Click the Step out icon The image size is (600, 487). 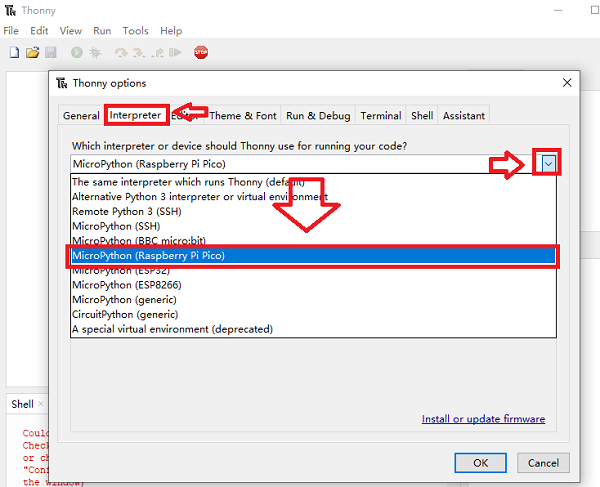[157, 52]
